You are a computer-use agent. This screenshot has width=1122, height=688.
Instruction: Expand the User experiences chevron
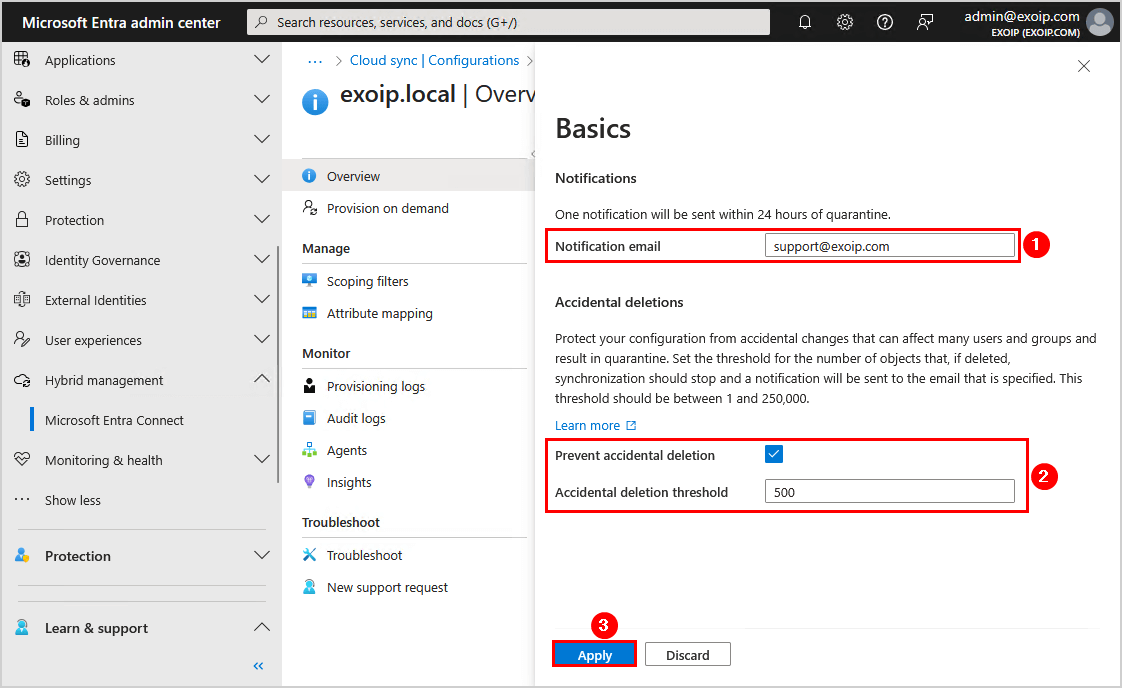(262, 339)
